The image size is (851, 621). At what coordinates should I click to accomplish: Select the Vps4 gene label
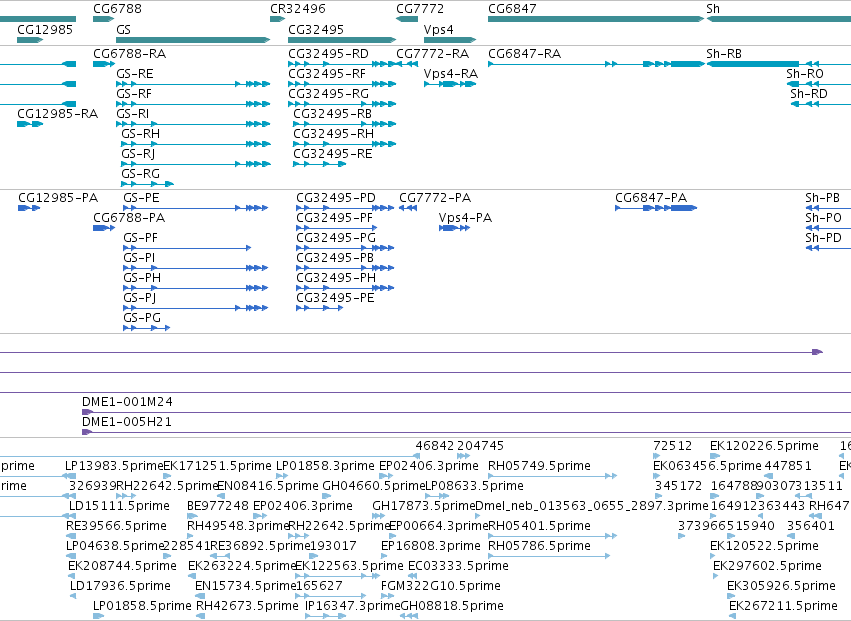click(x=439, y=29)
